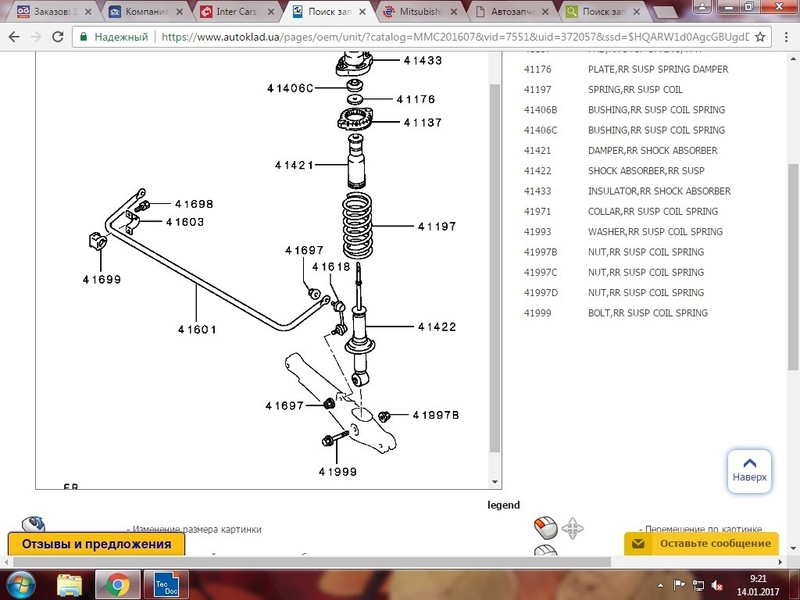Open Windows Start menu orb
800x600 pixels.
[22, 584]
